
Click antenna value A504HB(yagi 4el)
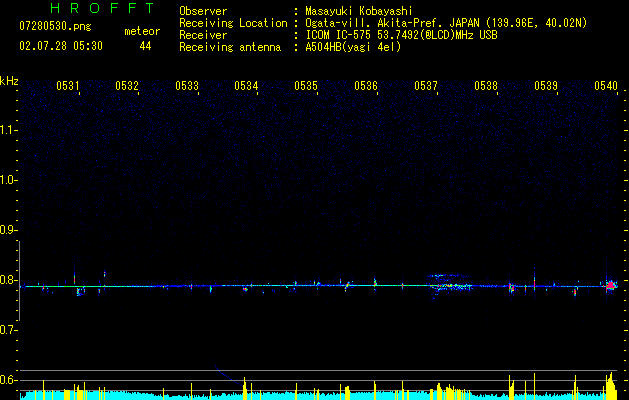353,47
